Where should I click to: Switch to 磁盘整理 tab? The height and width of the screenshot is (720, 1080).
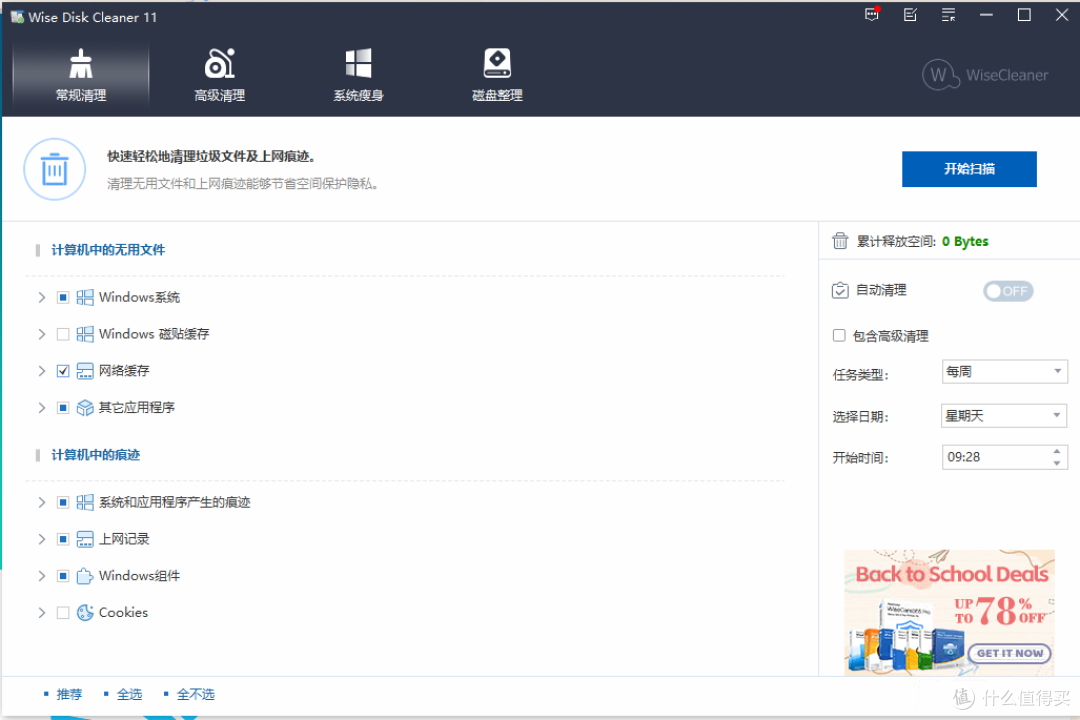[497, 76]
